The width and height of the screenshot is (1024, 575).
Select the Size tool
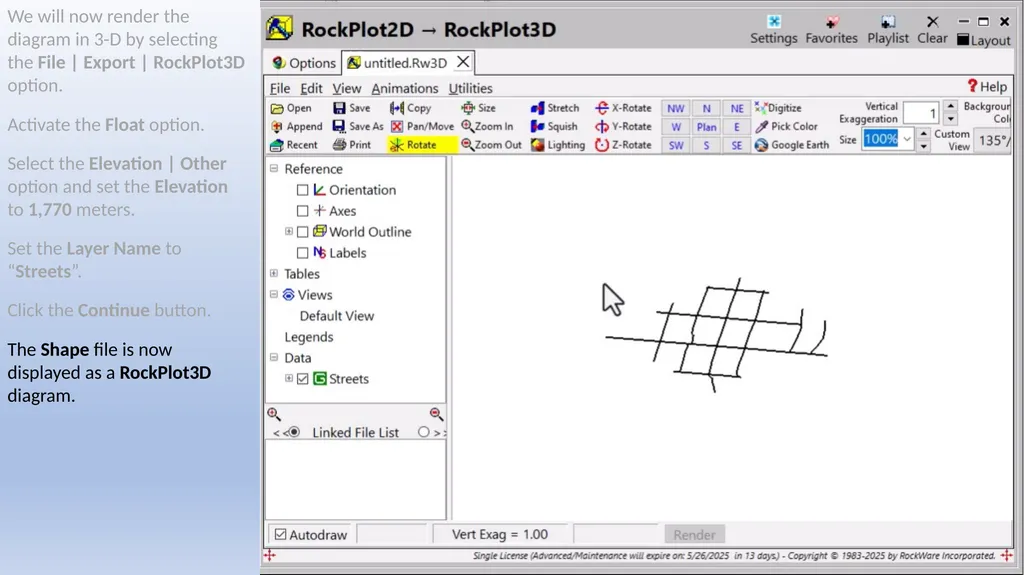[478, 108]
